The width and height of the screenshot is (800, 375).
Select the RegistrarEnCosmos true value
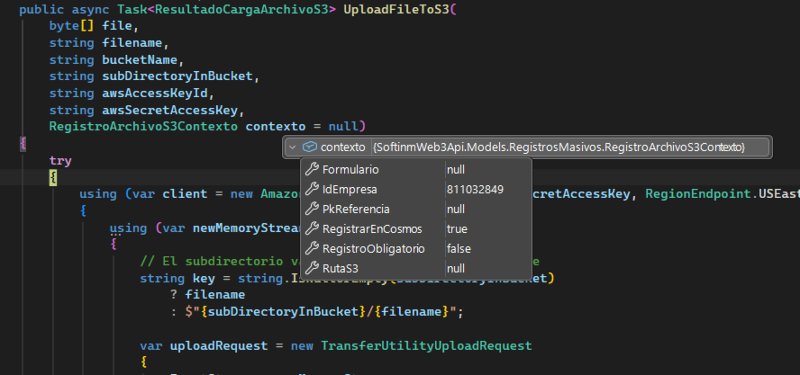457,229
